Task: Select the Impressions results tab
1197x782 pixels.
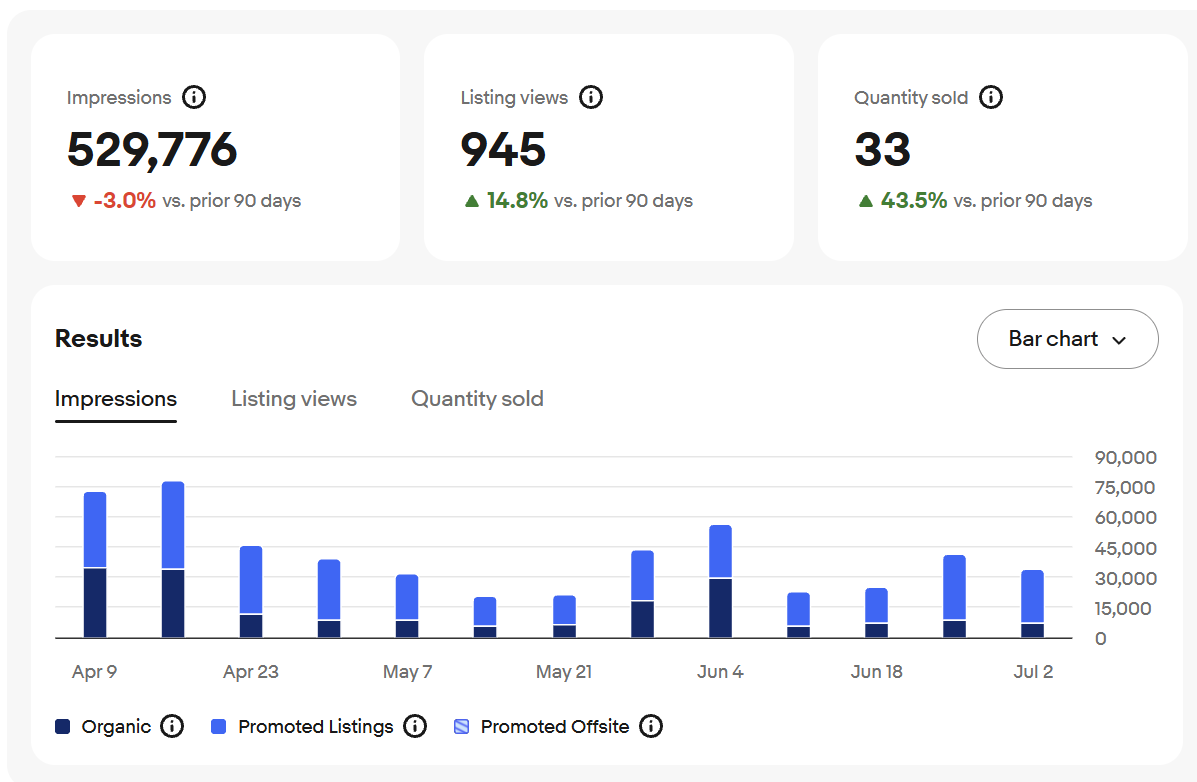Action: 116,399
